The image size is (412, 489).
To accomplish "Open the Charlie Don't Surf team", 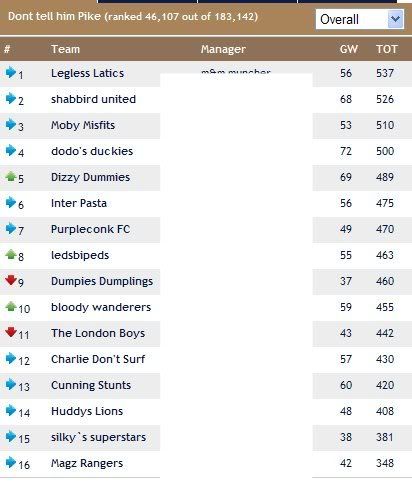I will point(98,359).
